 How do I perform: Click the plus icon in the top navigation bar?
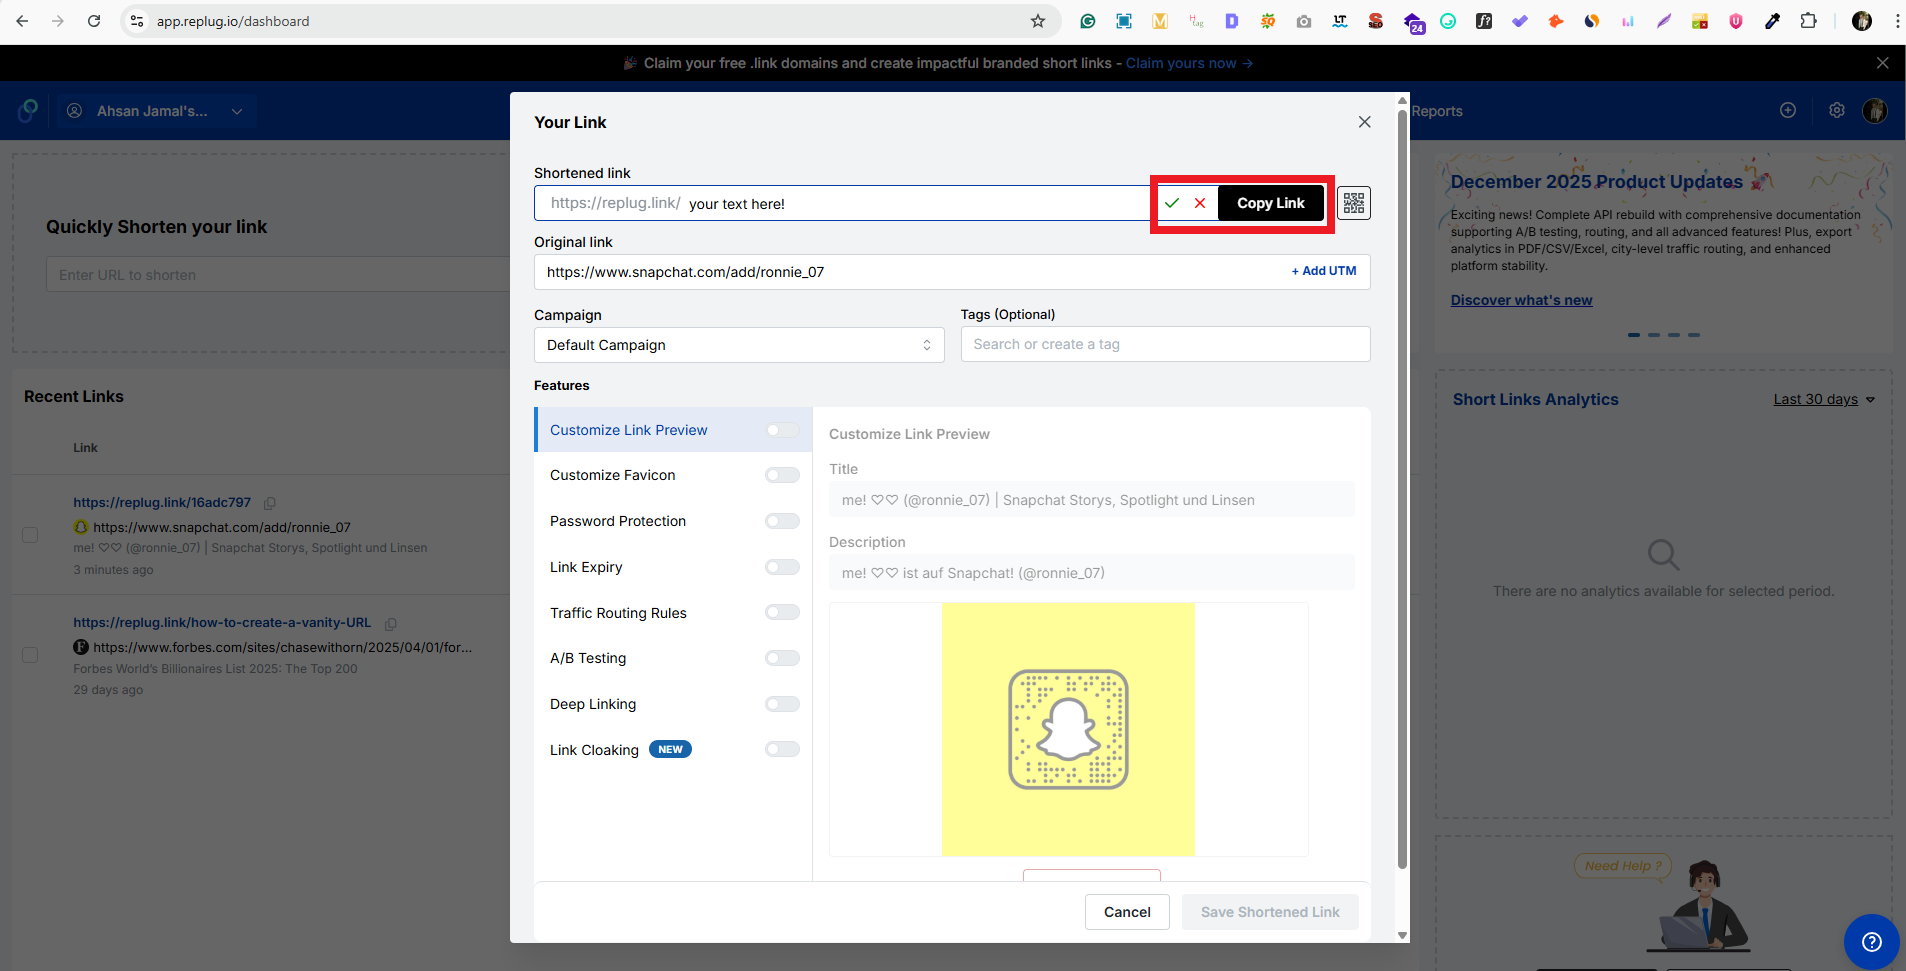pyautogui.click(x=1789, y=110)
